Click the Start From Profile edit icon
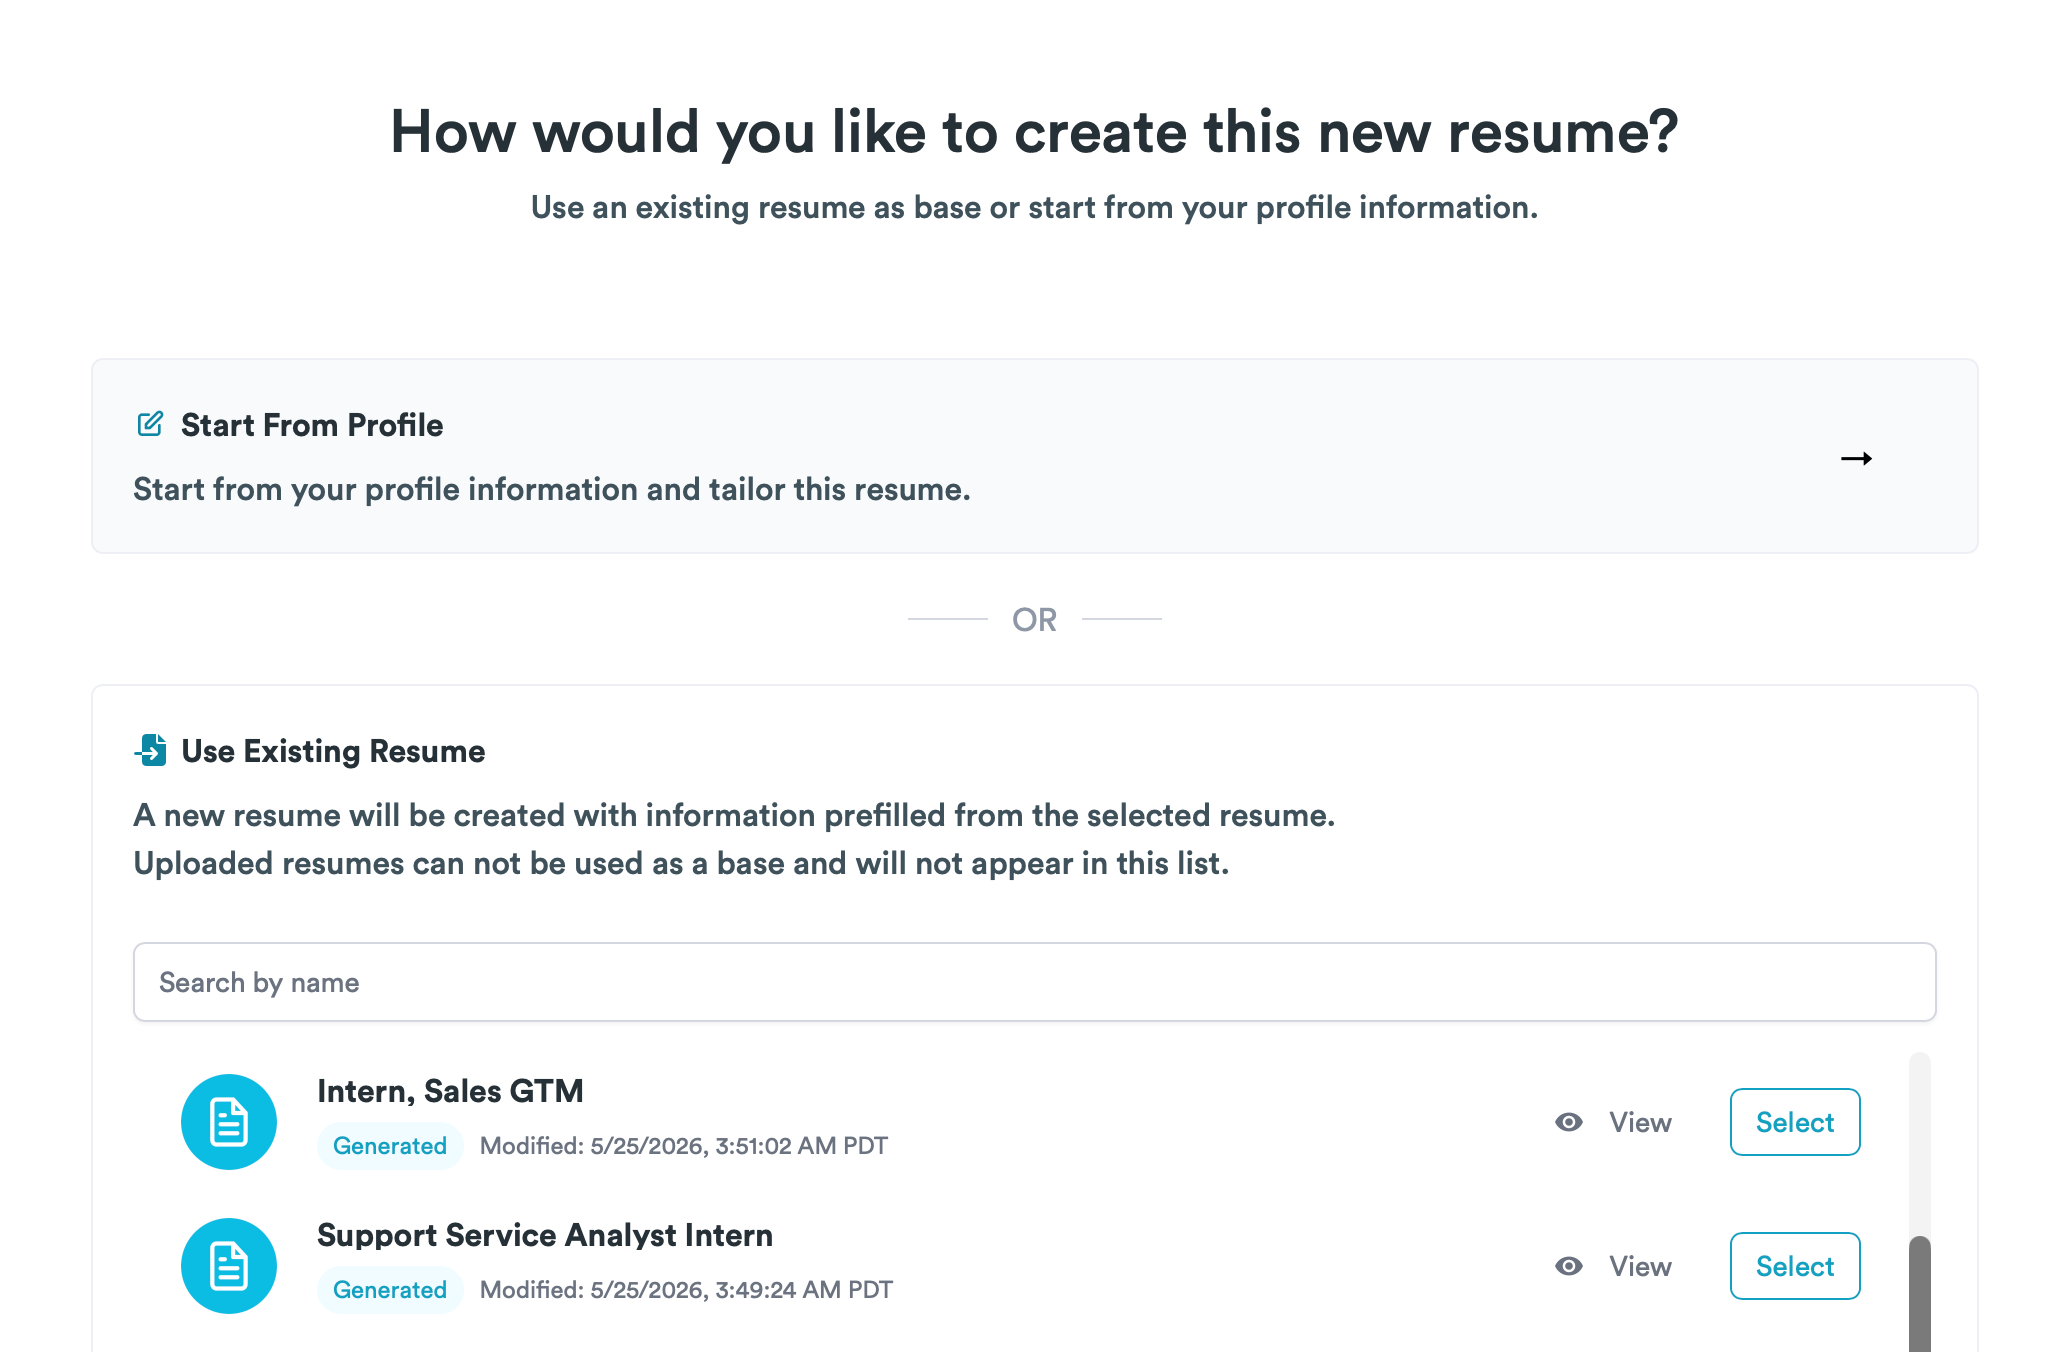 [150, 424]
